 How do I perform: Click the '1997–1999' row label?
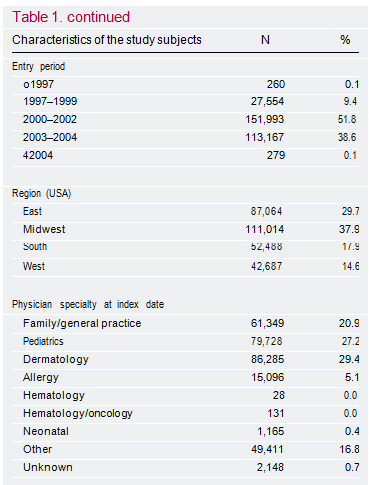(x=50, y=101)
